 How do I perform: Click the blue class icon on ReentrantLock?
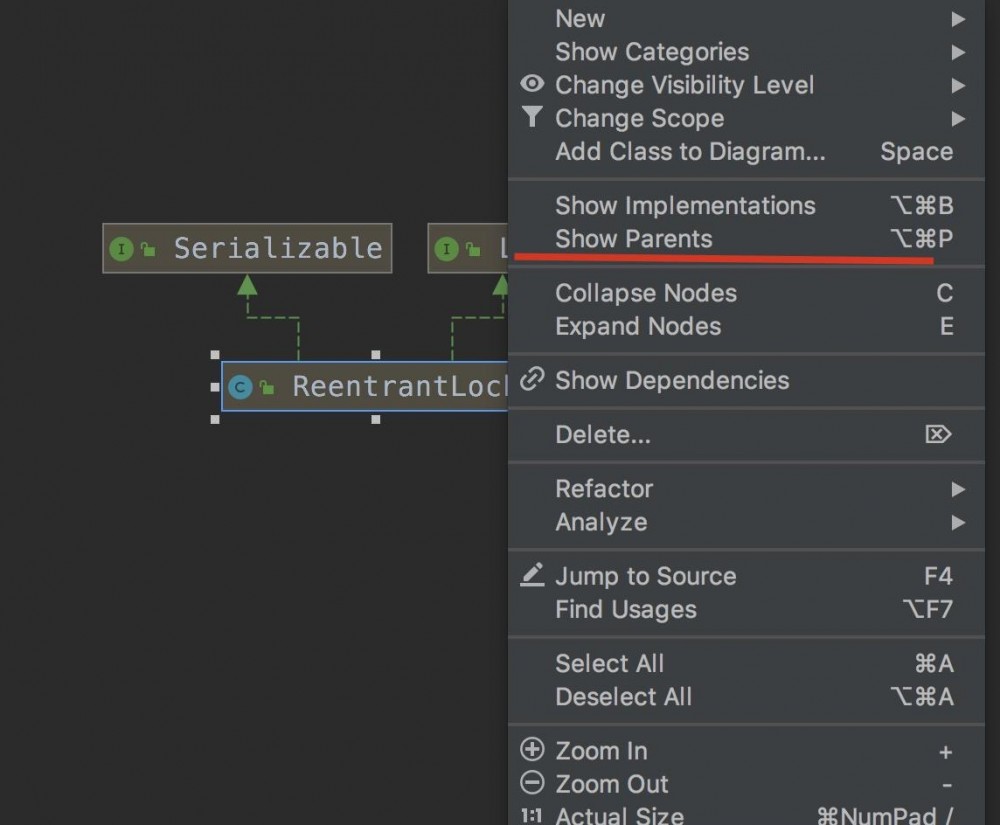240,387
